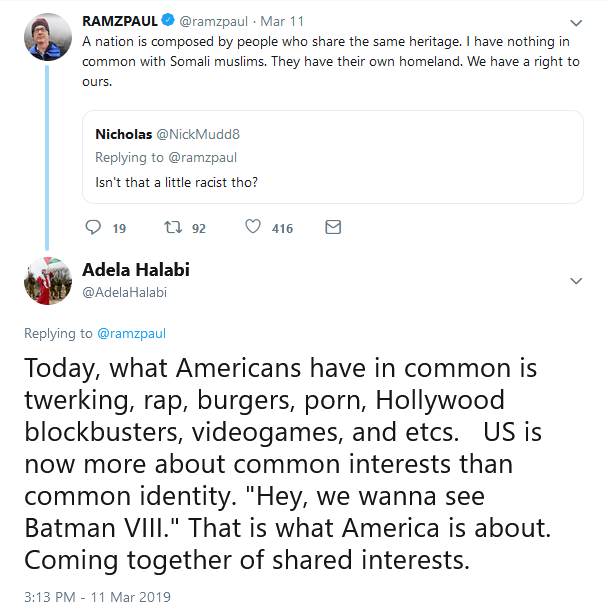
Task: Click the 92 retweets count
Action: coord(198,229)
